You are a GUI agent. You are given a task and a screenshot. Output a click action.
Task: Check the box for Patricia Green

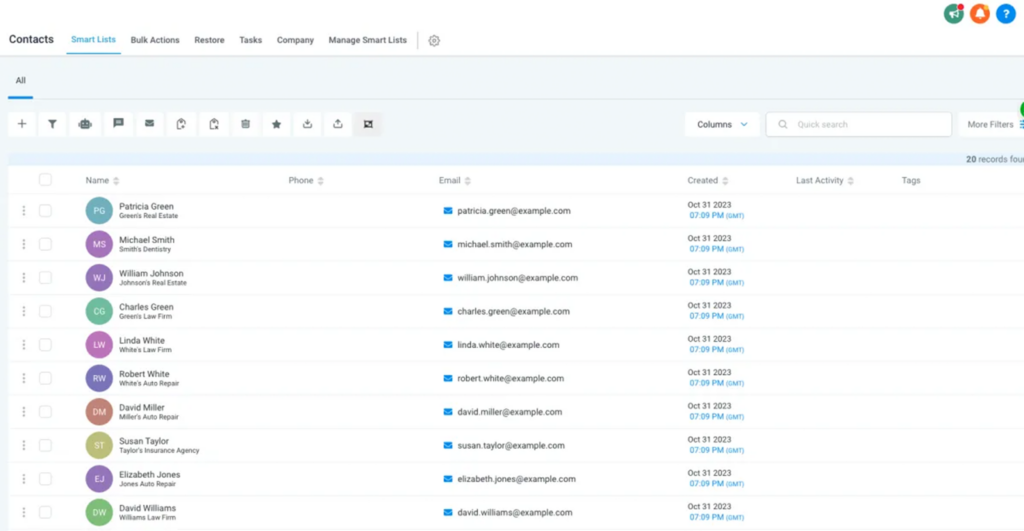click(45, 211)
